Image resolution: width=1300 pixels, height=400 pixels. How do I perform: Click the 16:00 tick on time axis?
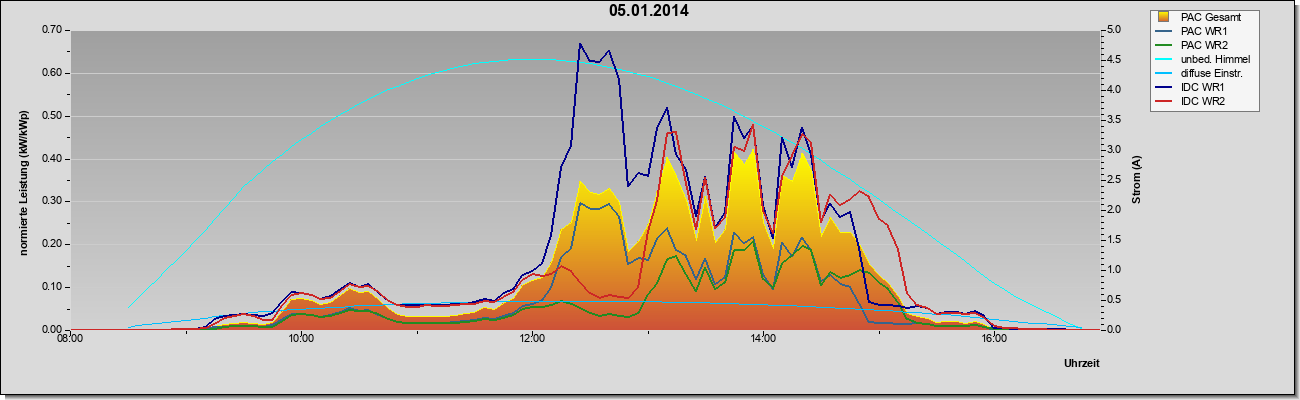(x=993, y=340)
